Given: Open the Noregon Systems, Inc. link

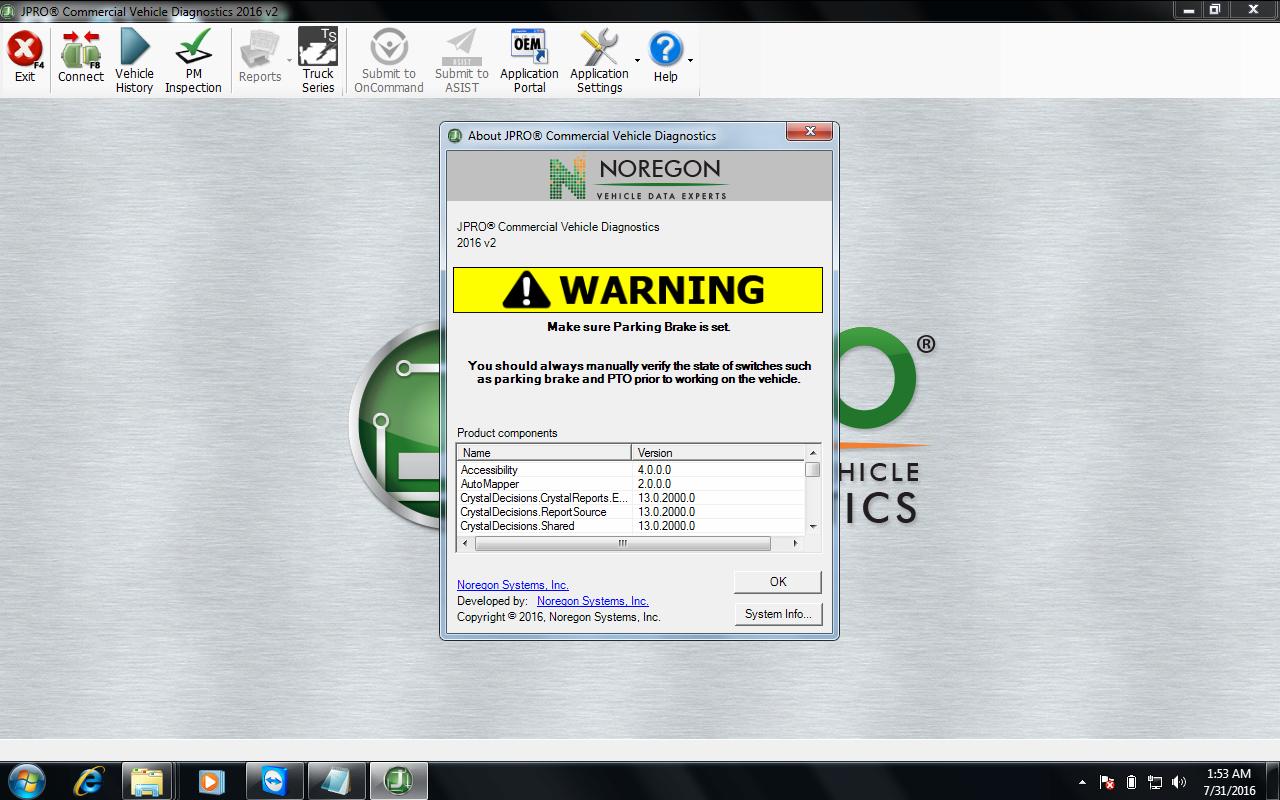Looking at the screenshot, I should coord(513,585).
